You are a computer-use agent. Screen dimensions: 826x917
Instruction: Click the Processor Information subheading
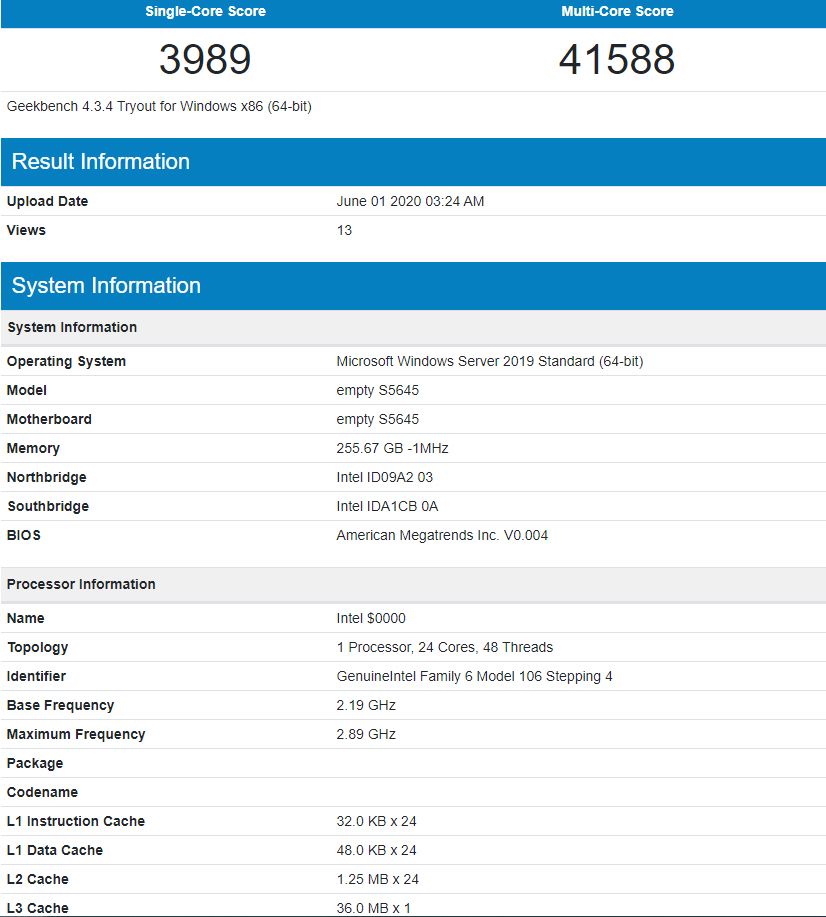(x=81, y=584)
